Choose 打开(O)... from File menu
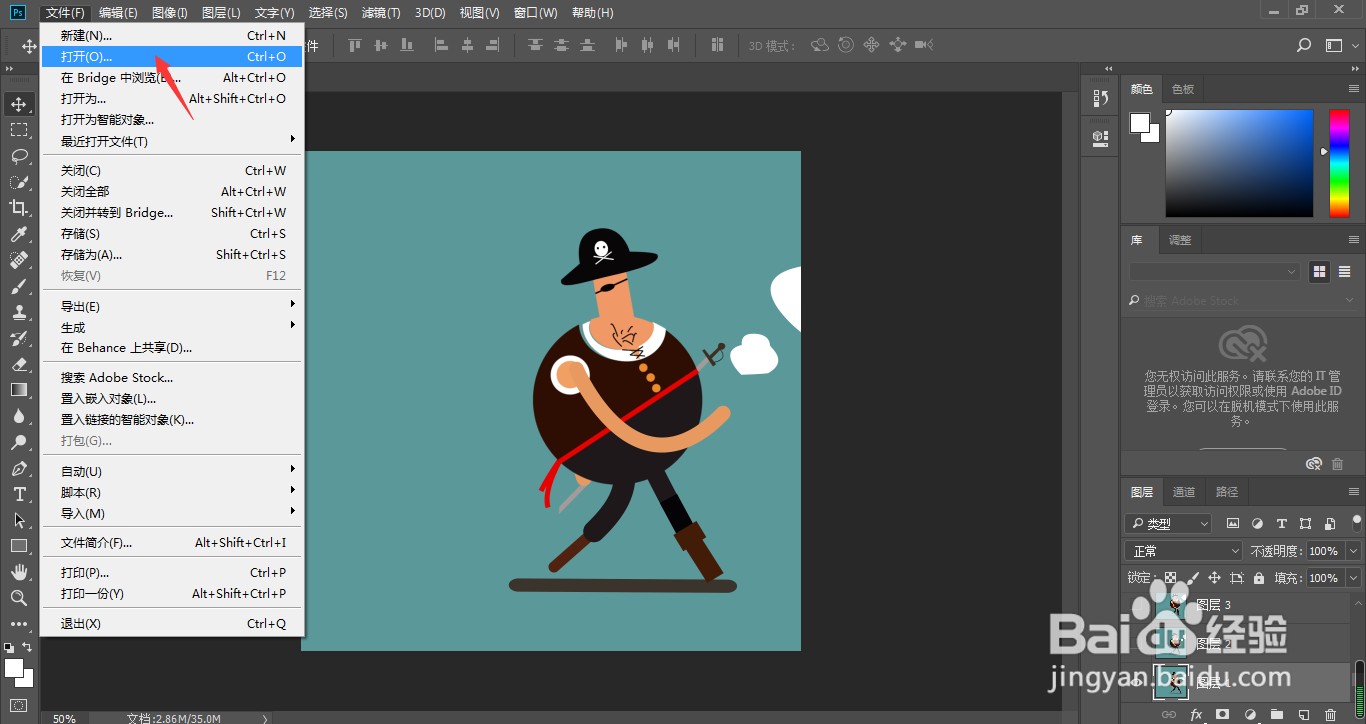This screenshot has height=724, width=1366. [172, 57]
